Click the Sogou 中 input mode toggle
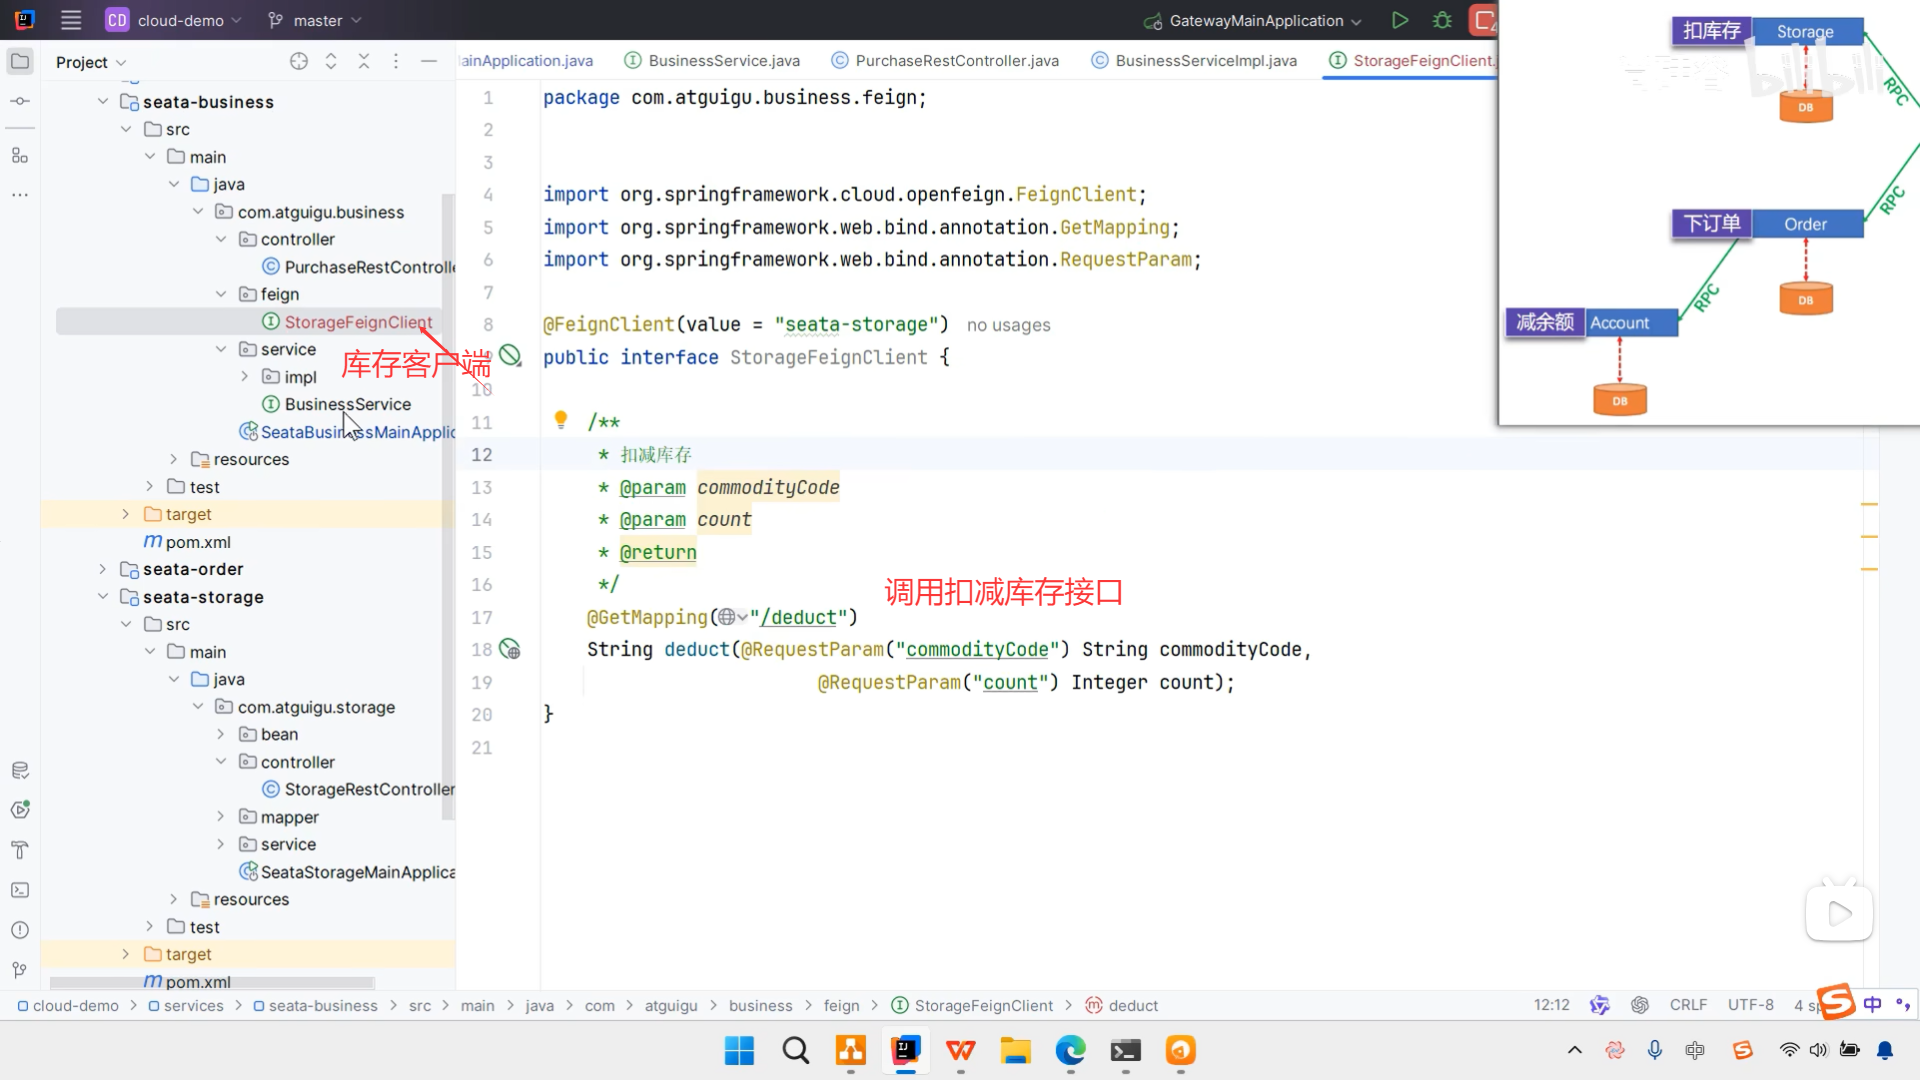 pyautogui.click(x=1872, y=1004)
